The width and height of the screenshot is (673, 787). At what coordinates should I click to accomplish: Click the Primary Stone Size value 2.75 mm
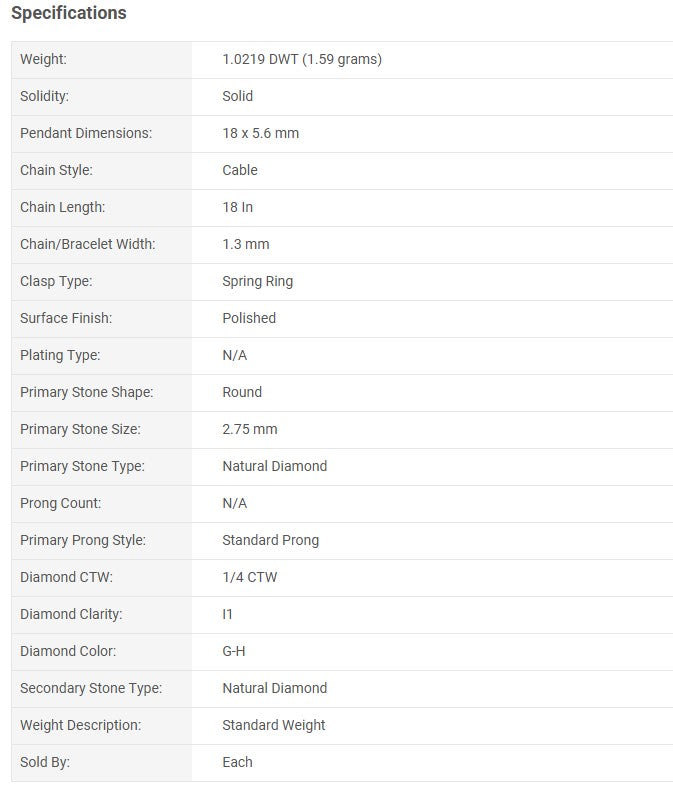(249, 429)
